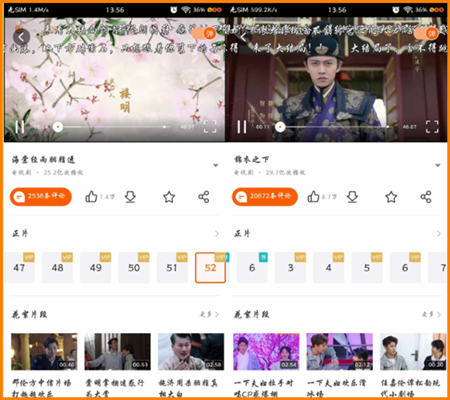Tap the 29.7亿 play count text
The image size is (450, 400).
click(x=285, y=172)
